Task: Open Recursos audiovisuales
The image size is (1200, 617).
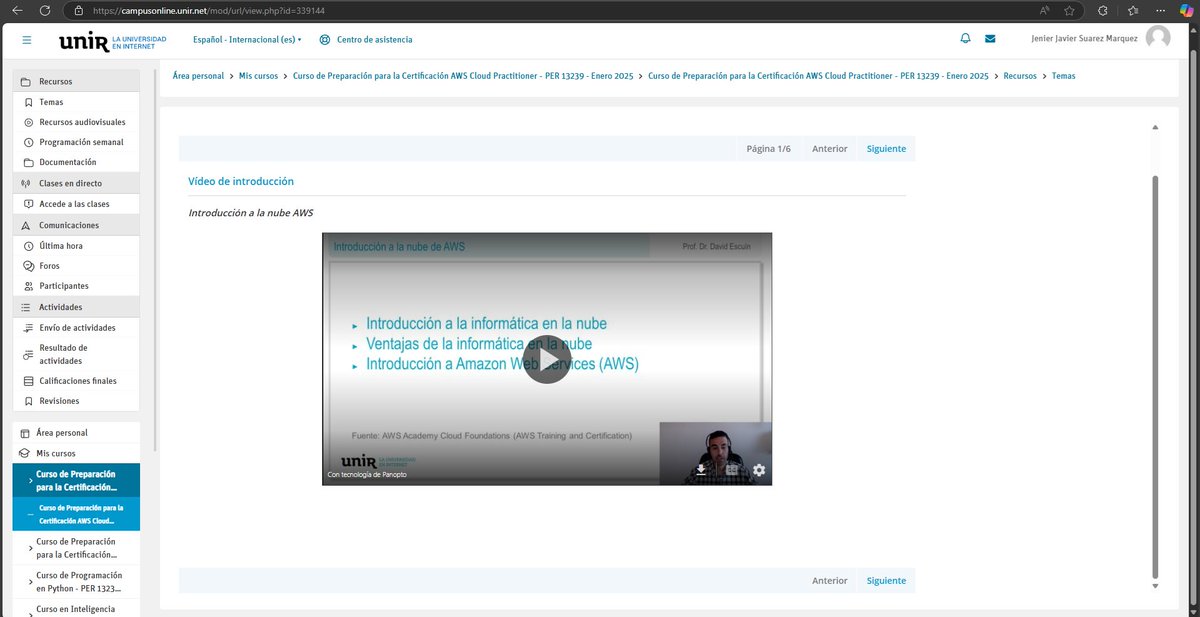Action: (78, 122)
